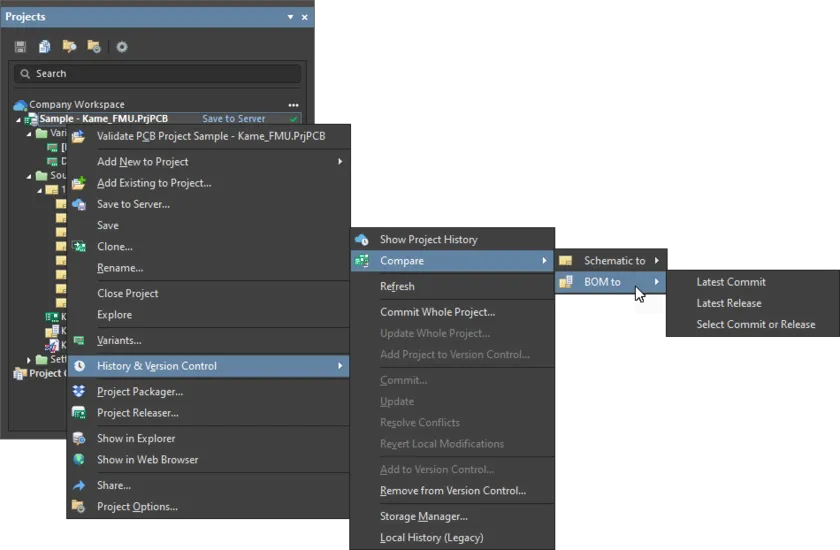Open Company Workspace three-dot menu
This screenshot has width=840, height=550.
(x=293, y=105)
